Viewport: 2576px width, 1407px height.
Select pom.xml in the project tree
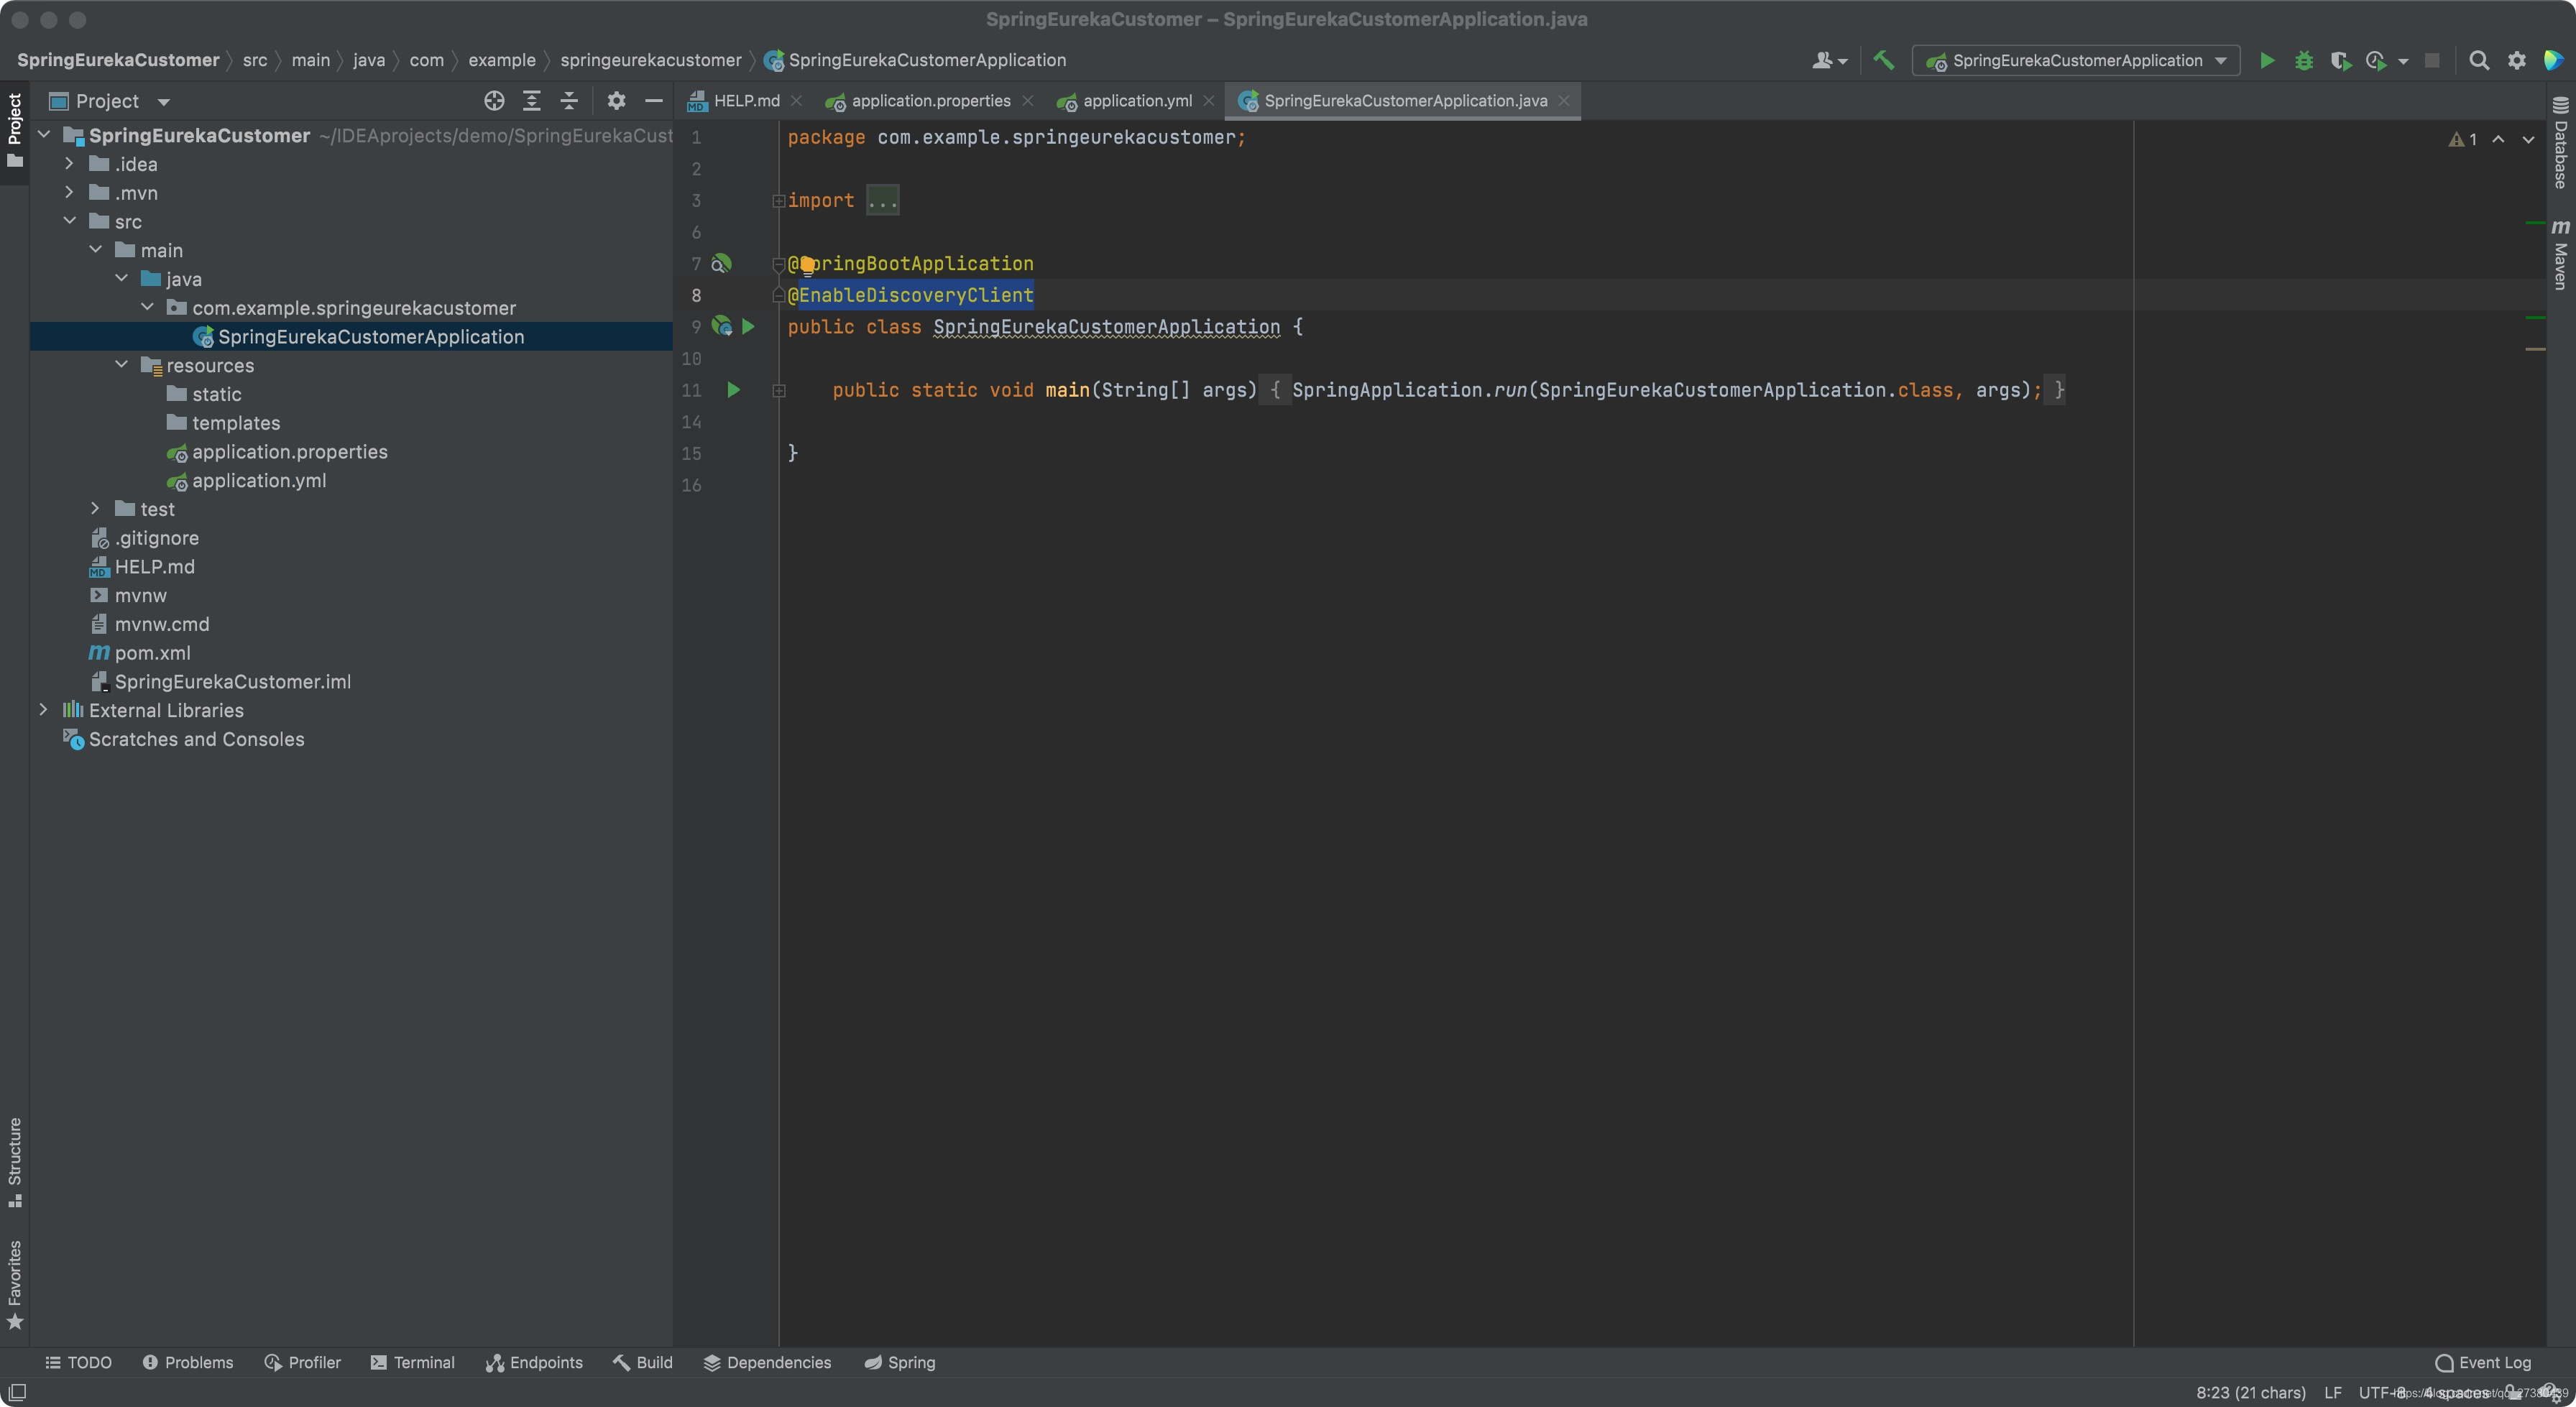(x=152, y=653)
